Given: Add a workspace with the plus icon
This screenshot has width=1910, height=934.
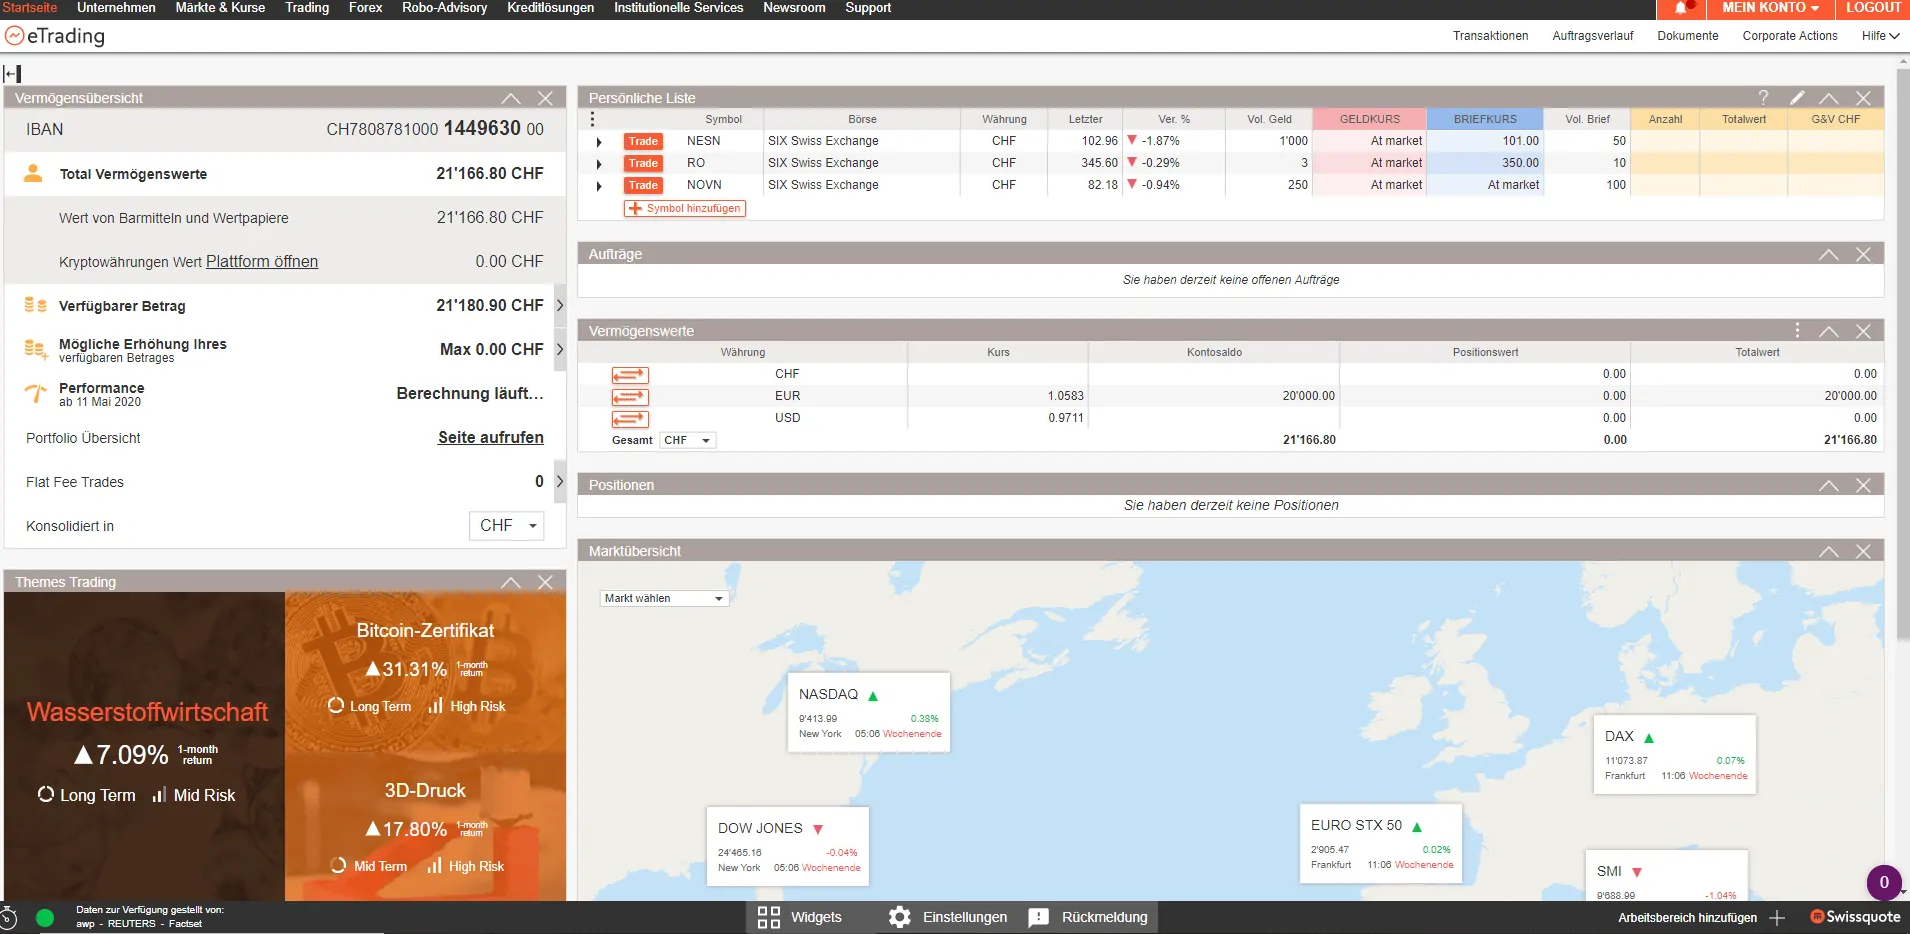Looking at the screenshot, I should (x=1777, y=917).
